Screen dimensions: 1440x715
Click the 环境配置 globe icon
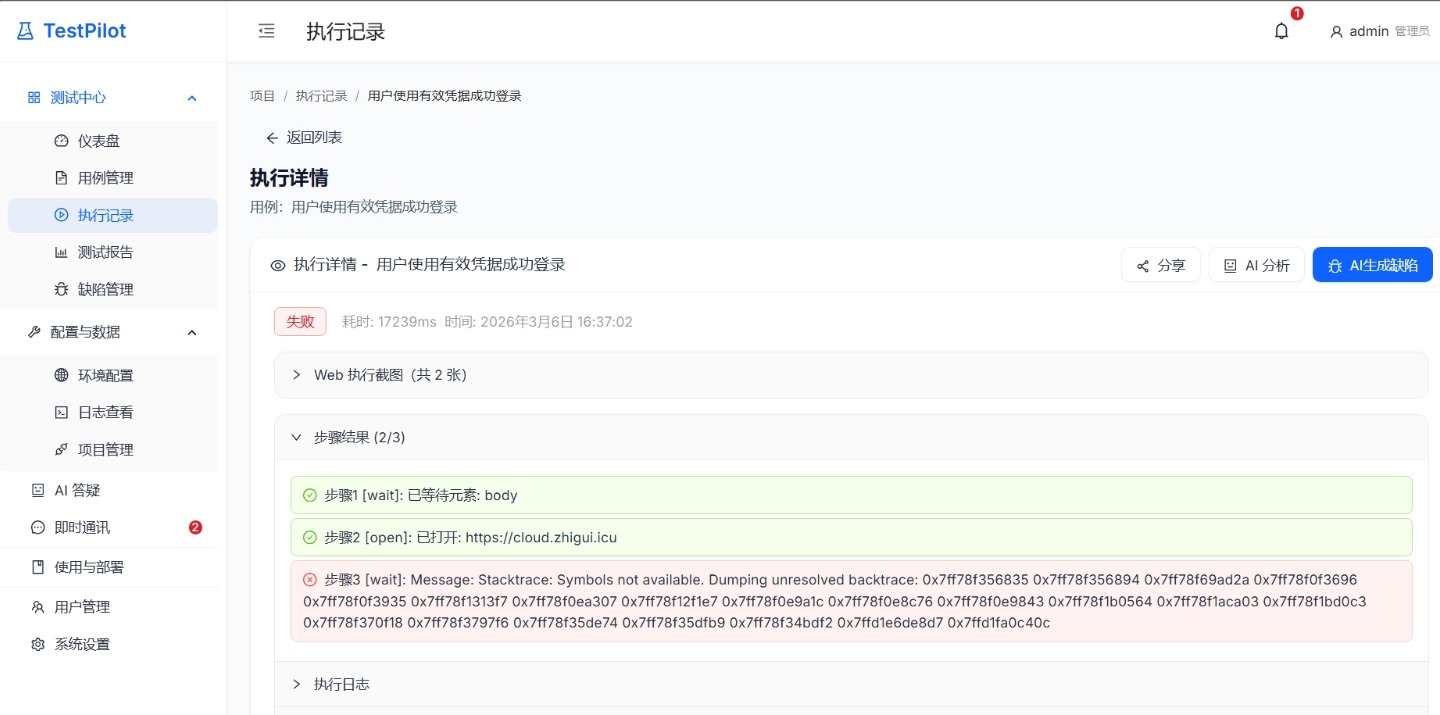[x=61, y=375]
